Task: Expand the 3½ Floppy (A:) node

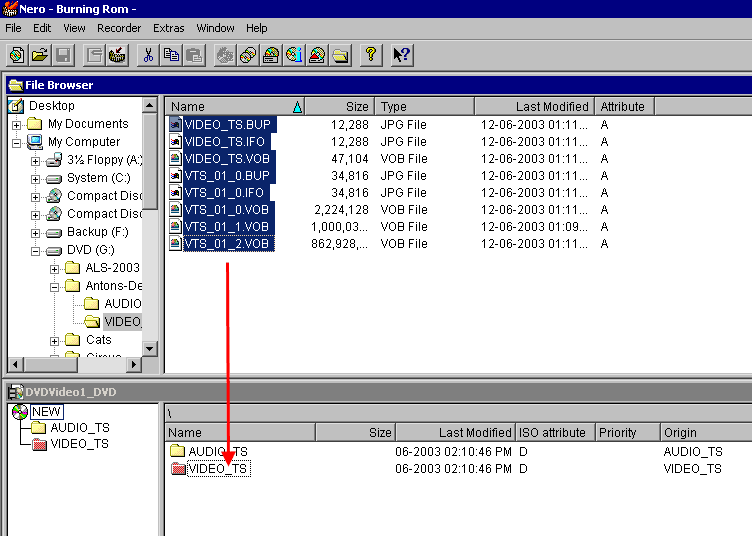Action: pos(35,161)
